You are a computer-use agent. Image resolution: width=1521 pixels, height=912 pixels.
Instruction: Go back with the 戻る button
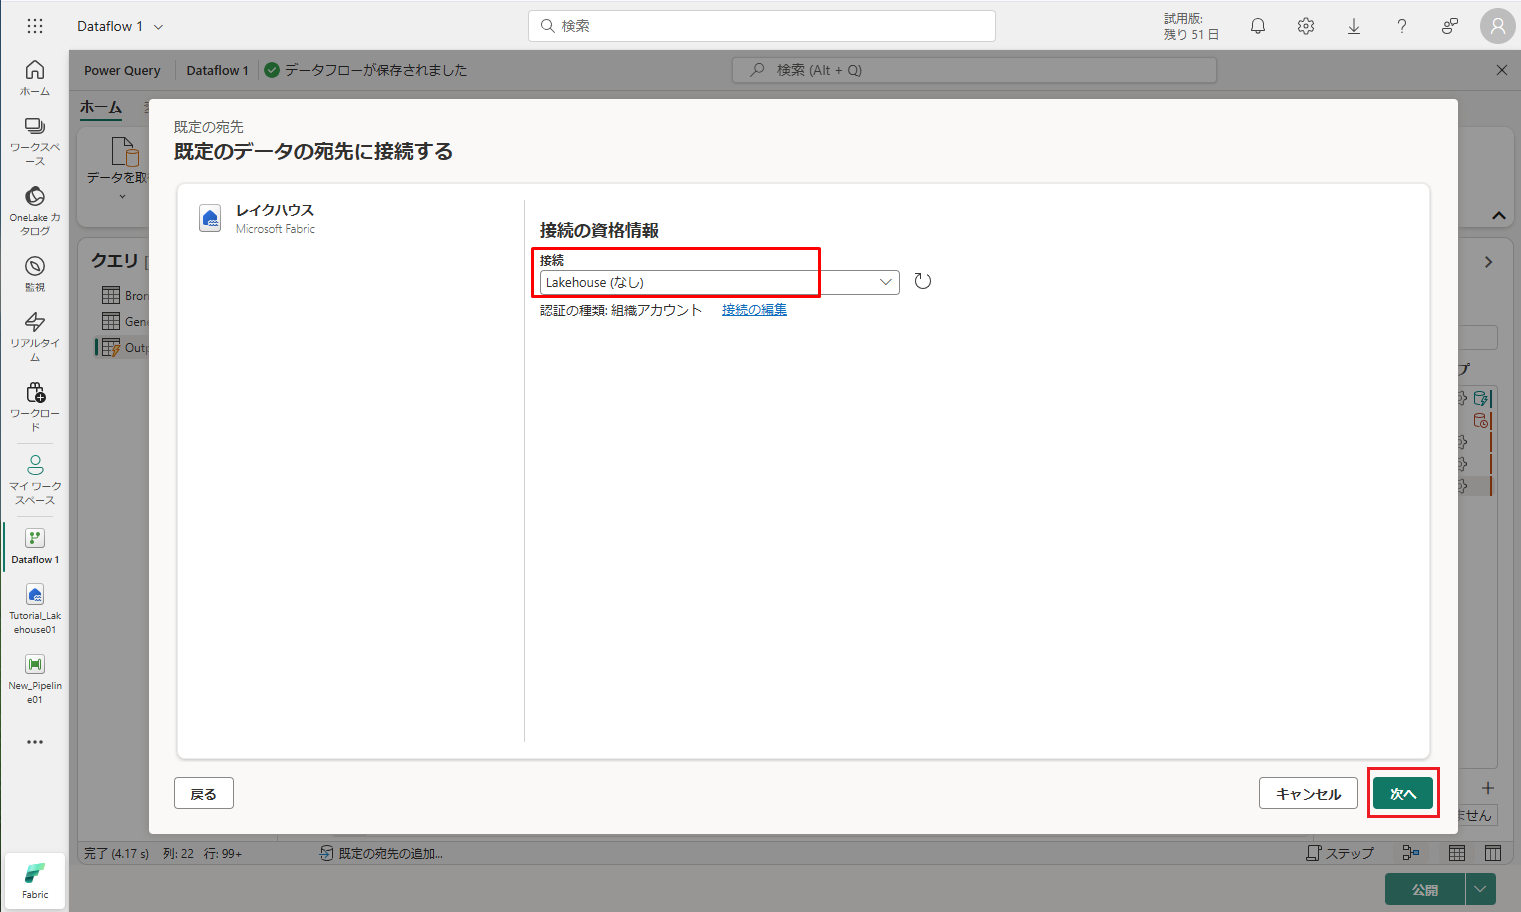[204, 794]
